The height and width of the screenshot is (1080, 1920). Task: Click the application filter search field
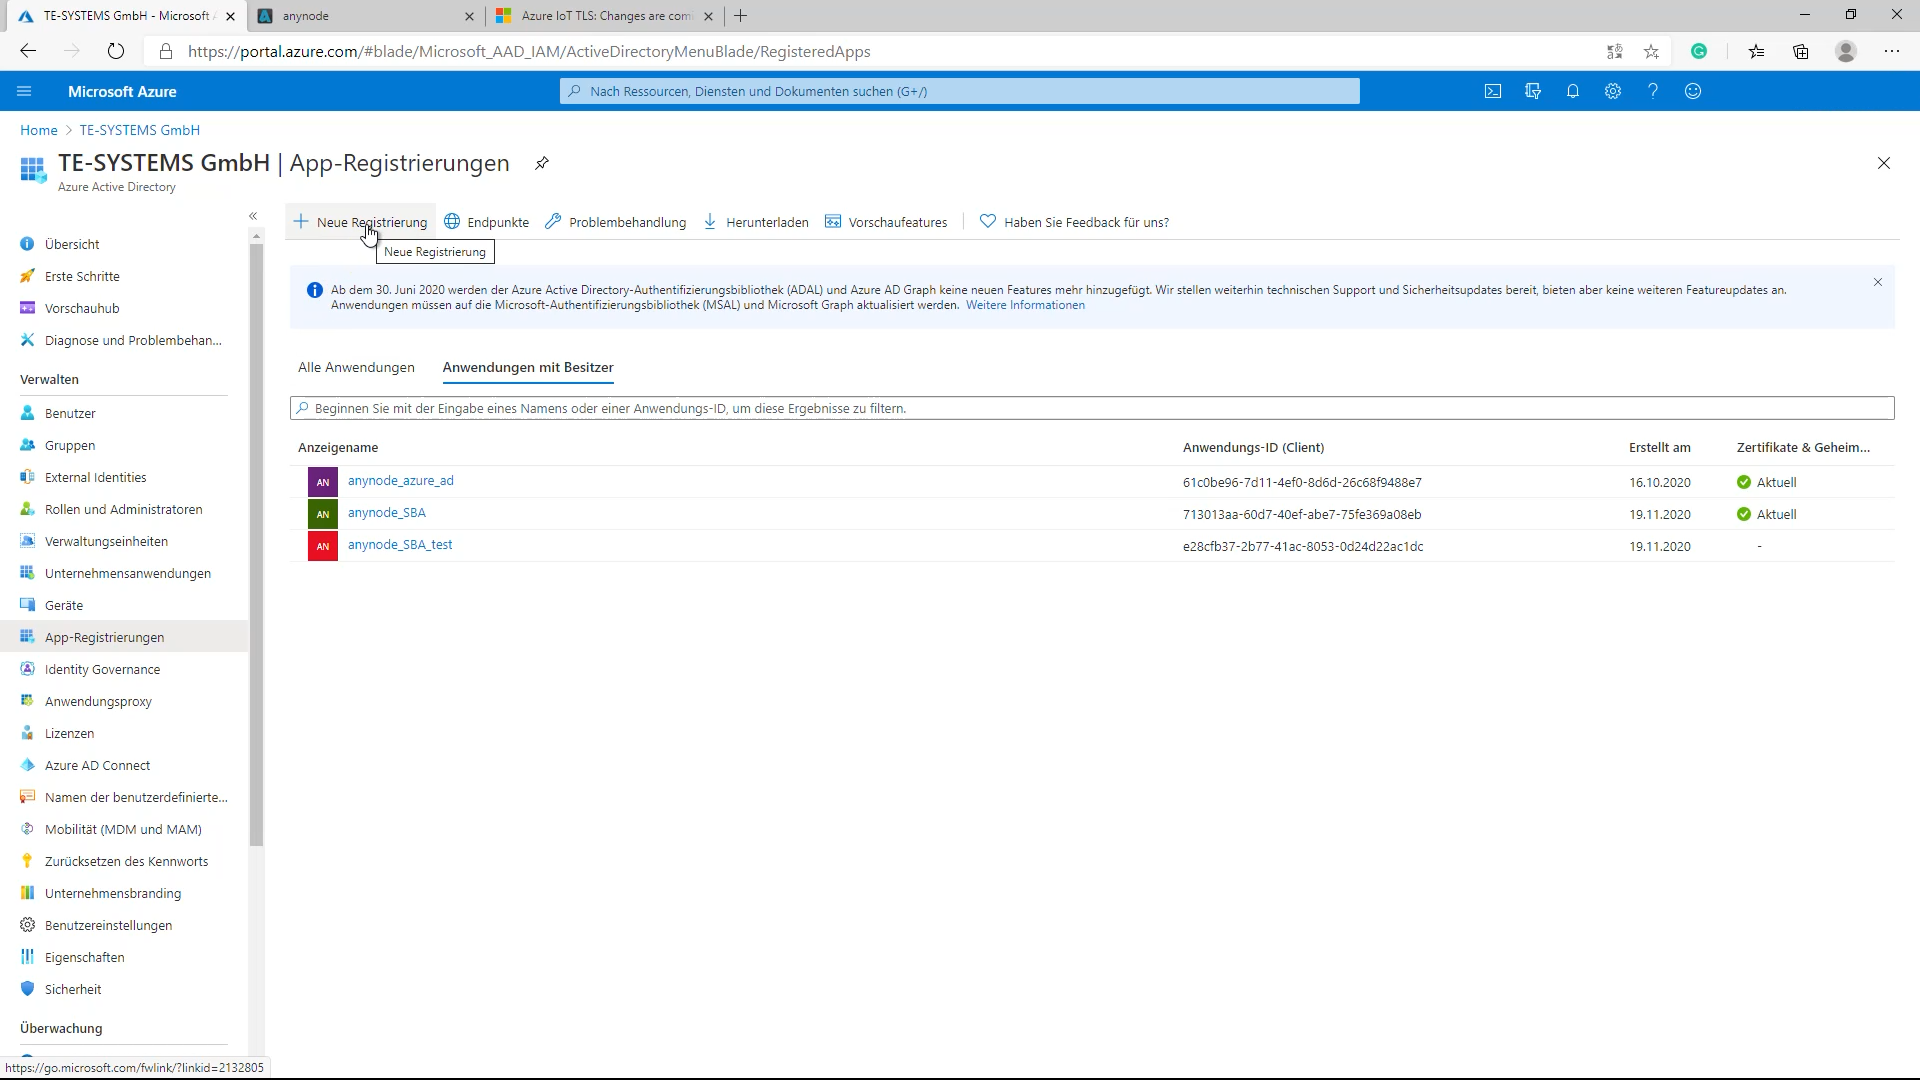point(1092,408)
